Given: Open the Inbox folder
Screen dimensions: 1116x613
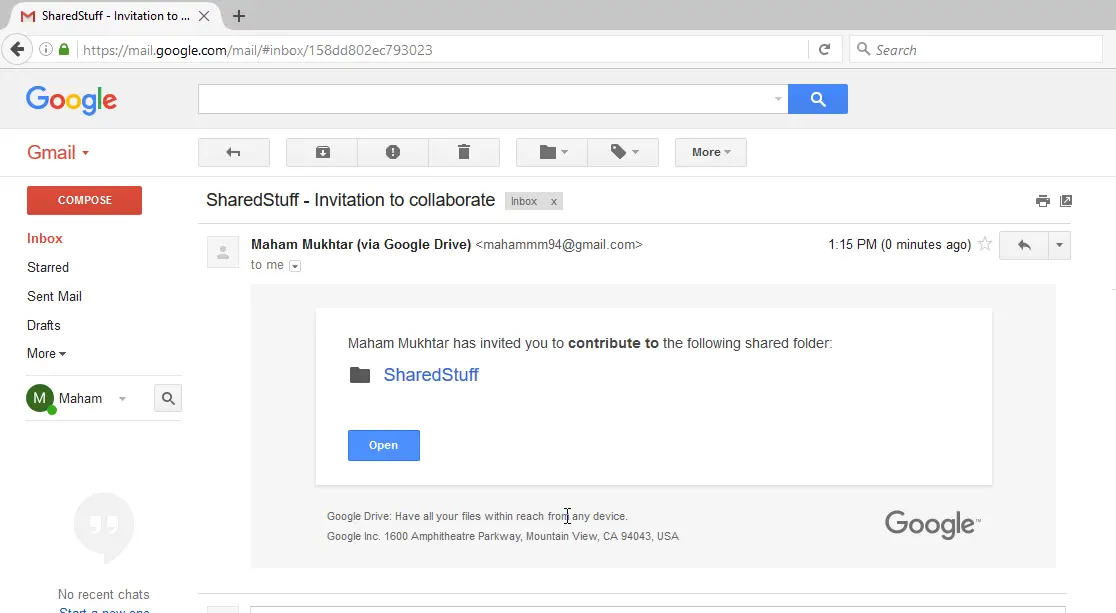Looking at the screenshot, I should pos(45,239).
